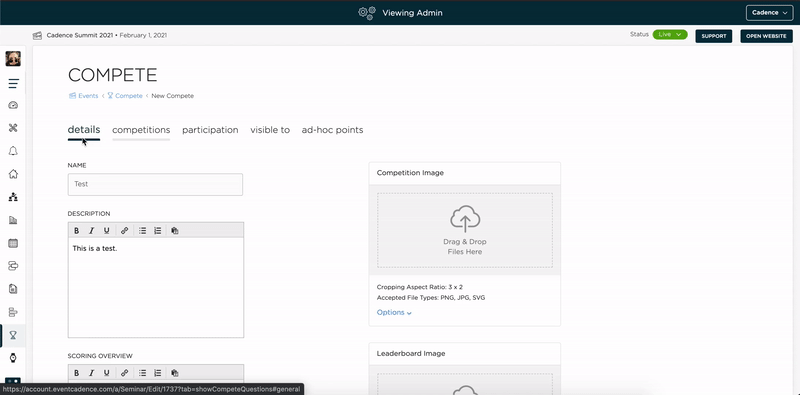
Task: Apply Bold in the Description editor
Action: (x=77, y=231)
